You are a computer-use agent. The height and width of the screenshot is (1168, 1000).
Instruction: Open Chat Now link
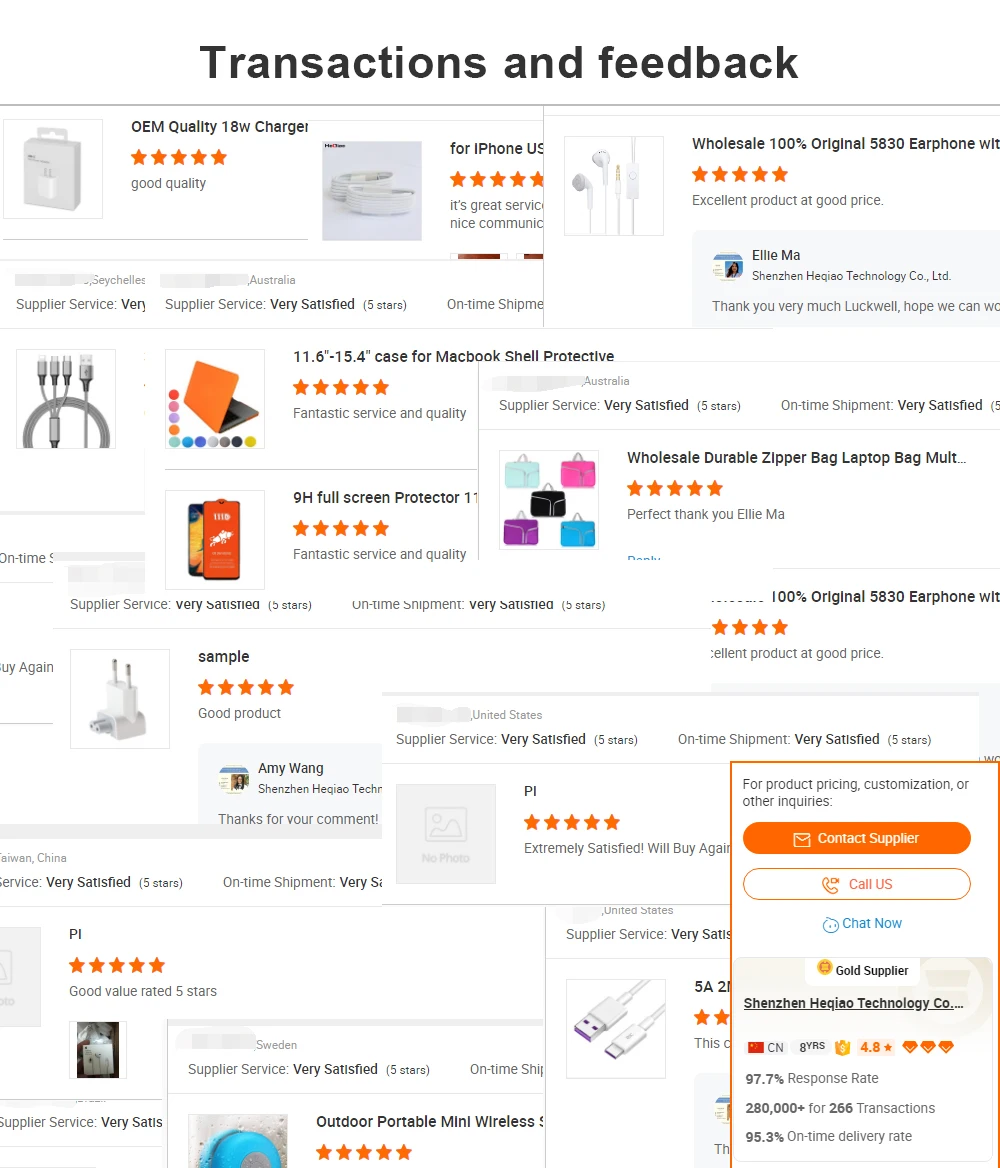pyautogui.click(x=871, y=924)
